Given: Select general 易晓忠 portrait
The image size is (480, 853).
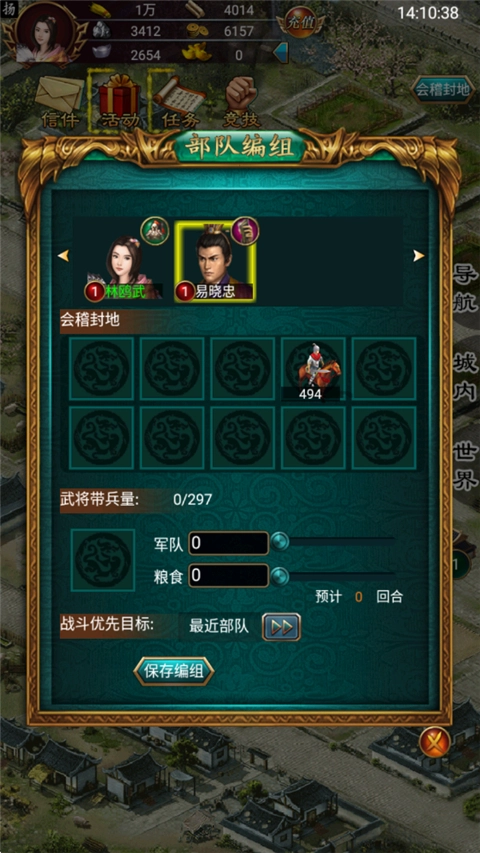Looking at the screenshot, I should pos(215,262).
